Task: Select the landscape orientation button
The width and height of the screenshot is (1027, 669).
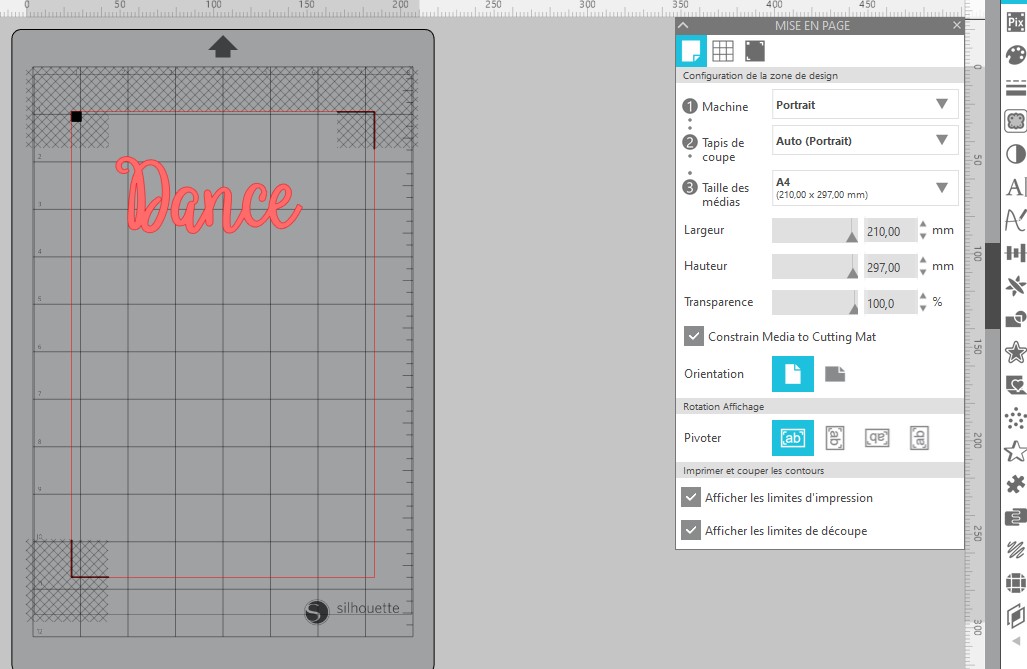Action: coord(836,373)
